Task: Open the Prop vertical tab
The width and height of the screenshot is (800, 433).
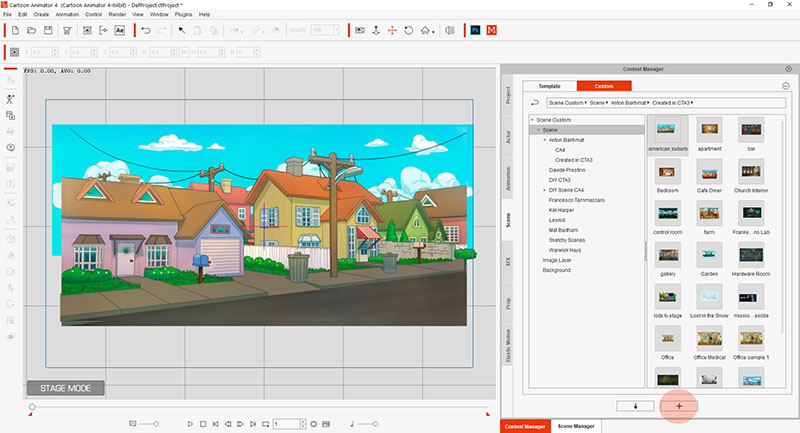Action: pyautogui.click(x=508, y=303)
